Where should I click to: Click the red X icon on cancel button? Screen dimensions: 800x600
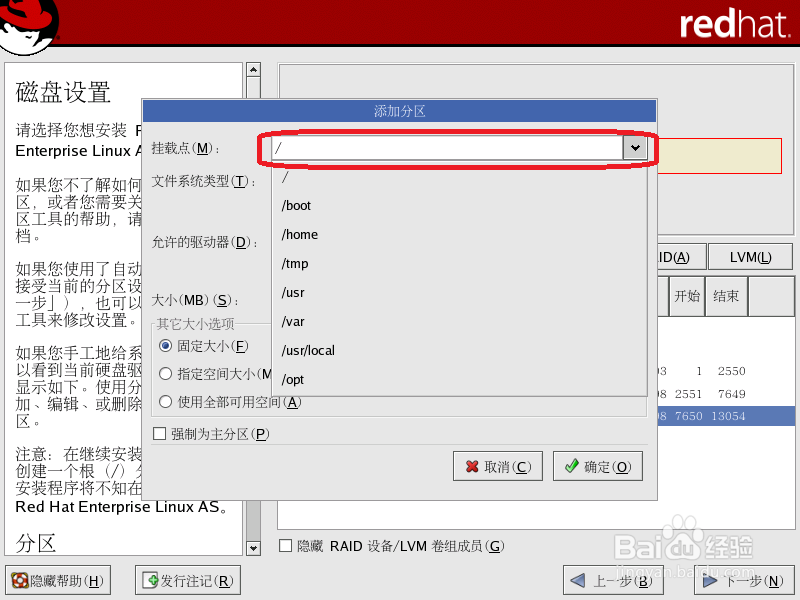[472, 466]
